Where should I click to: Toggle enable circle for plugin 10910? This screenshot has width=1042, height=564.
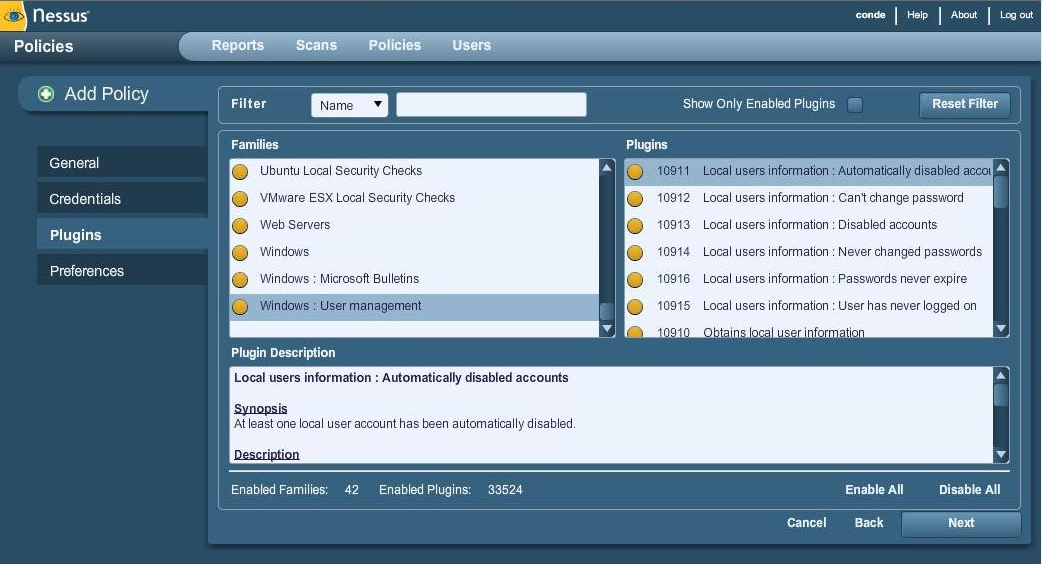tap(635, 331)
